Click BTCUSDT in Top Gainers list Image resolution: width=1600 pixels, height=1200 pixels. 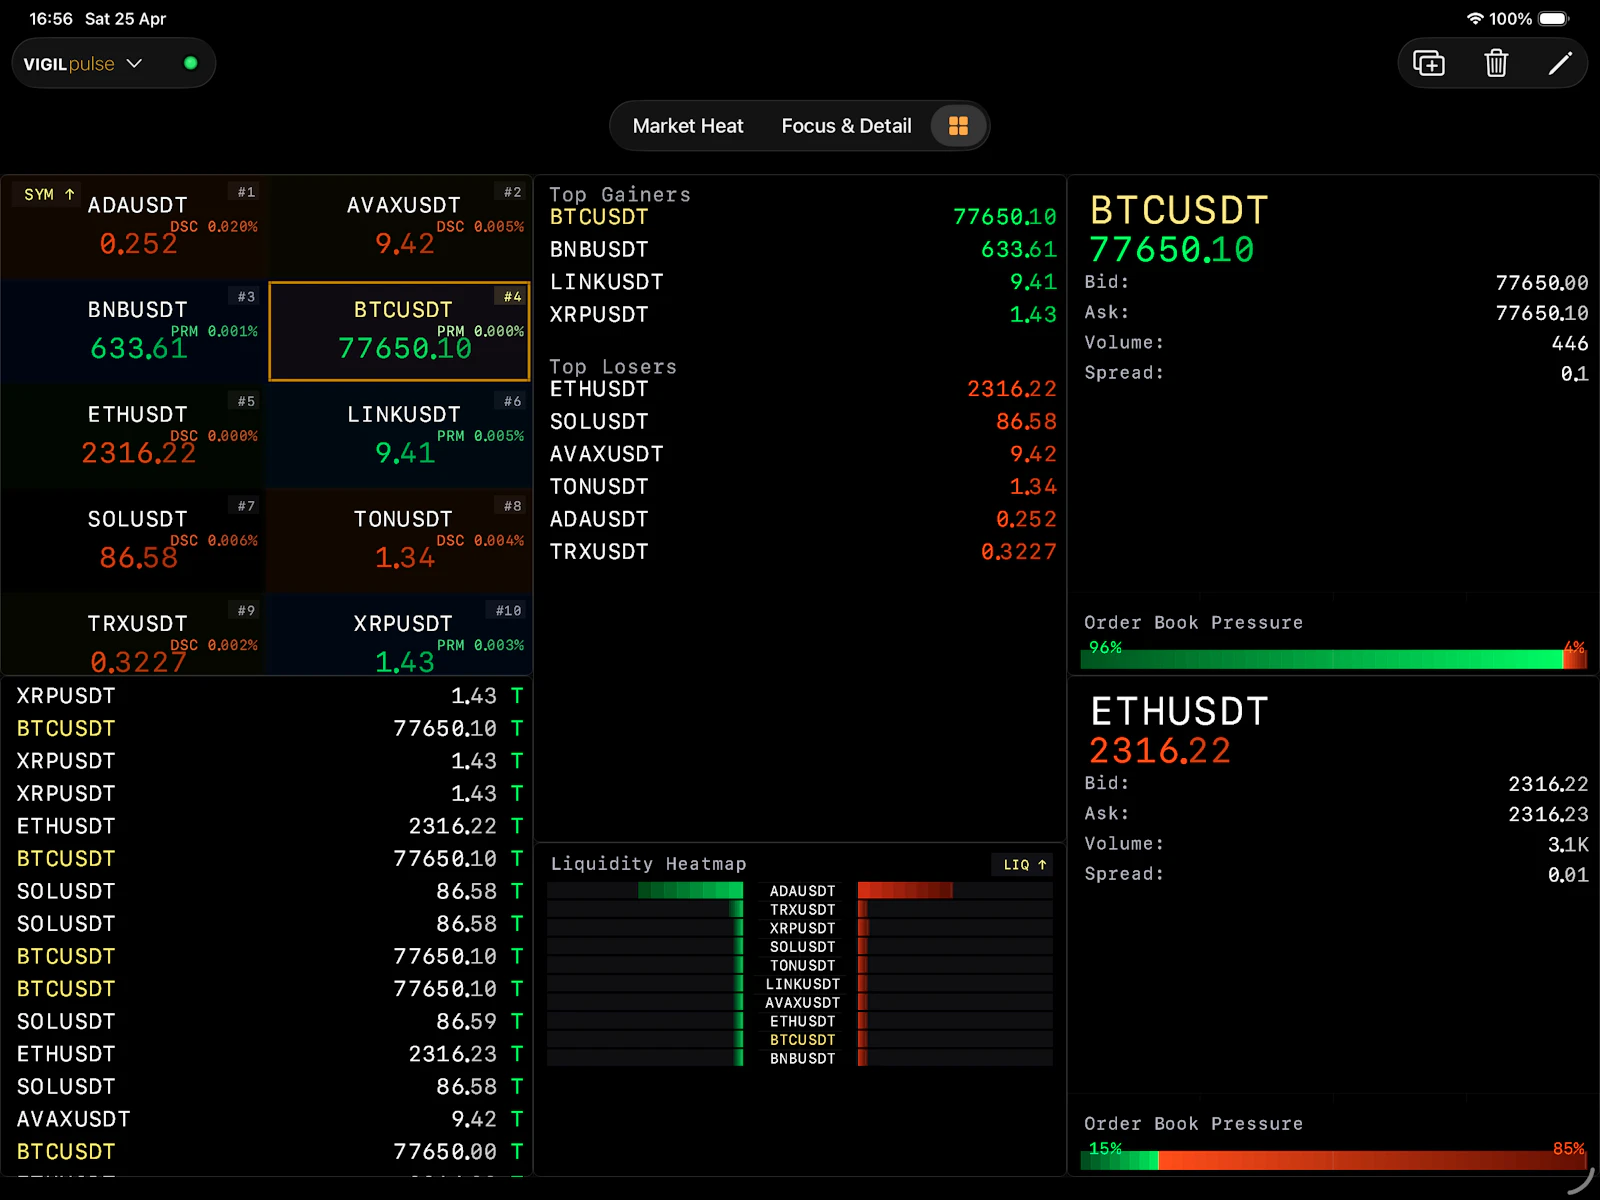point(802,217)
